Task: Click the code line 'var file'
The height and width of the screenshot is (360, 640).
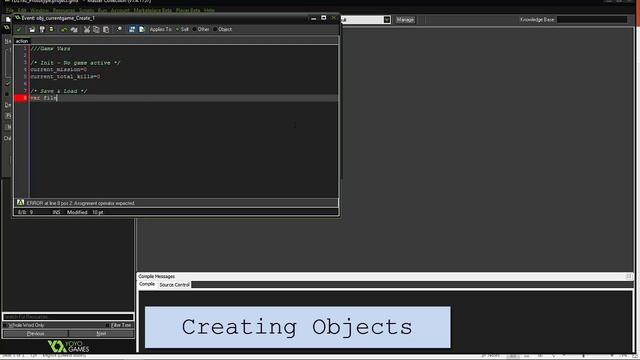Action: [x=44, y=98]
